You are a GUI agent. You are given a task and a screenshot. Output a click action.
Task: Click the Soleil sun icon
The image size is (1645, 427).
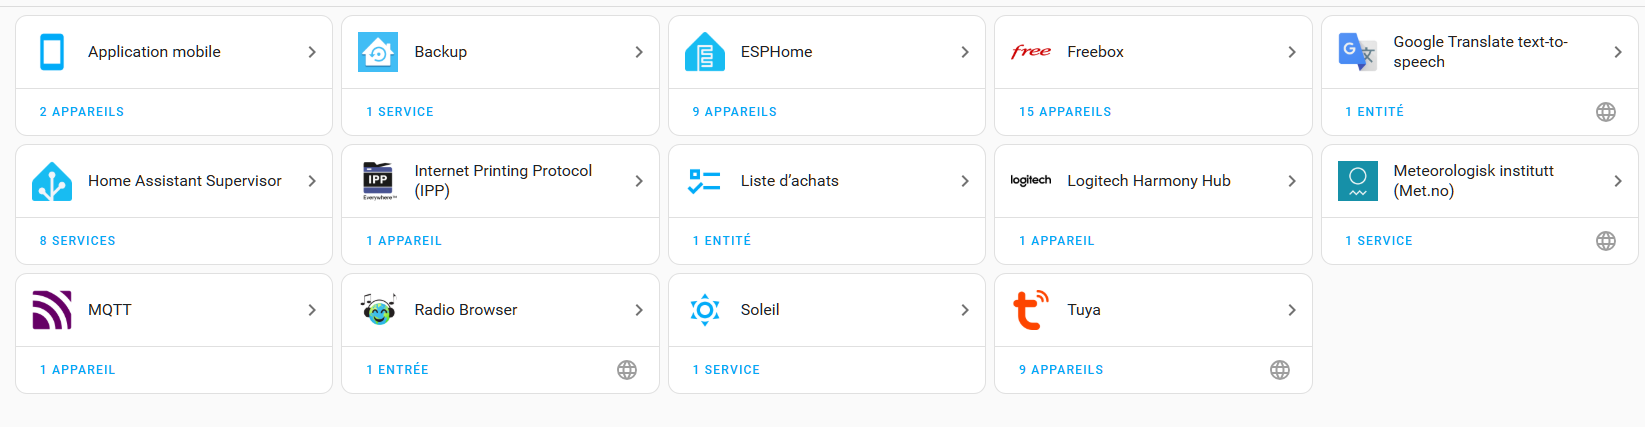705,310
